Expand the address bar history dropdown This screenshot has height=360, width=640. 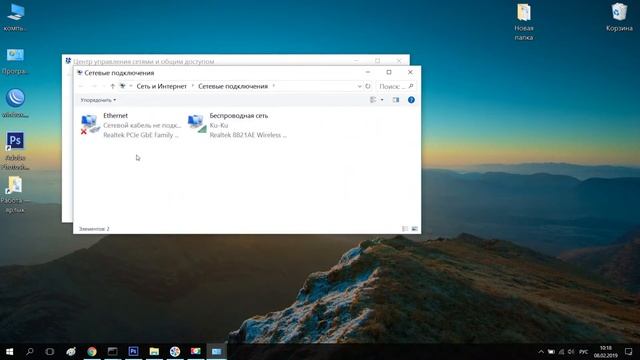pos(359,86)
